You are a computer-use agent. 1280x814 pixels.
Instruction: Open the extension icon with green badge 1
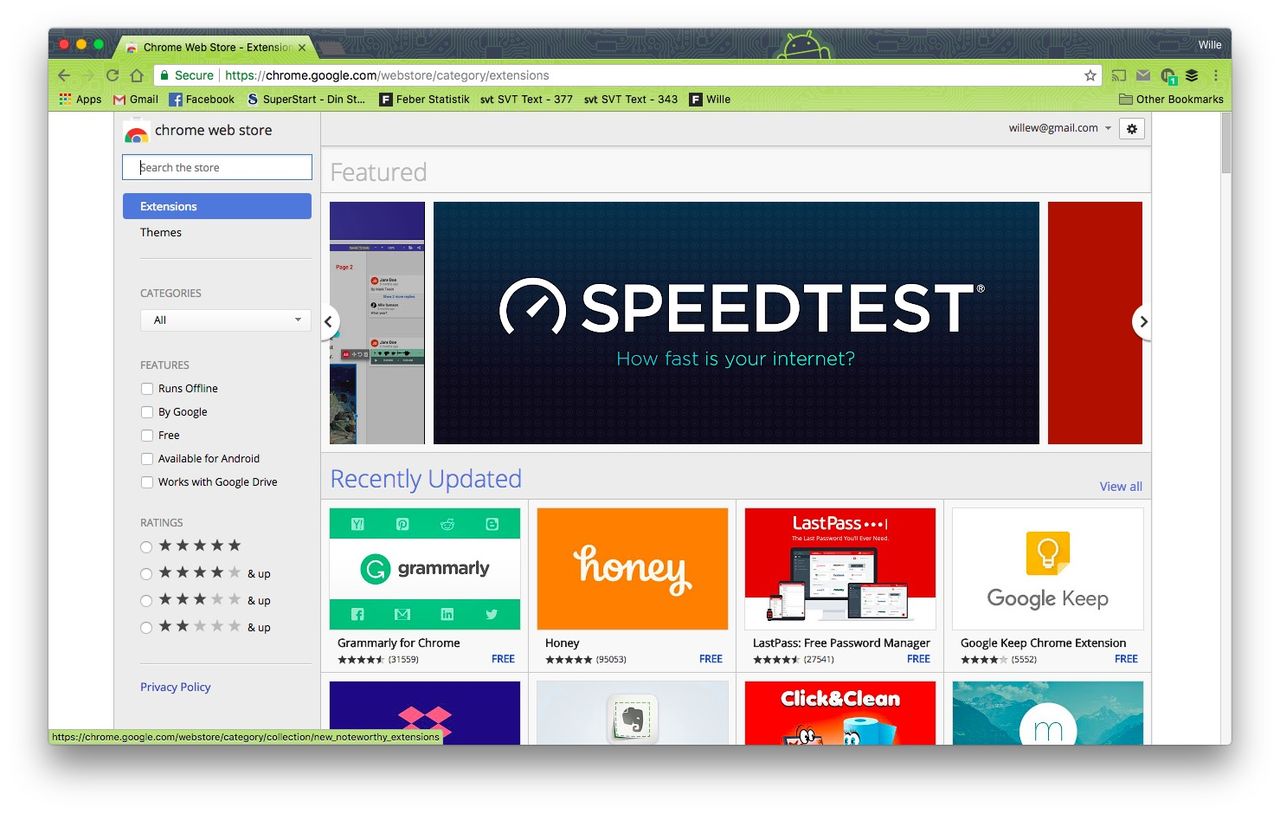pyautogui.click(x=1168, y=76)
